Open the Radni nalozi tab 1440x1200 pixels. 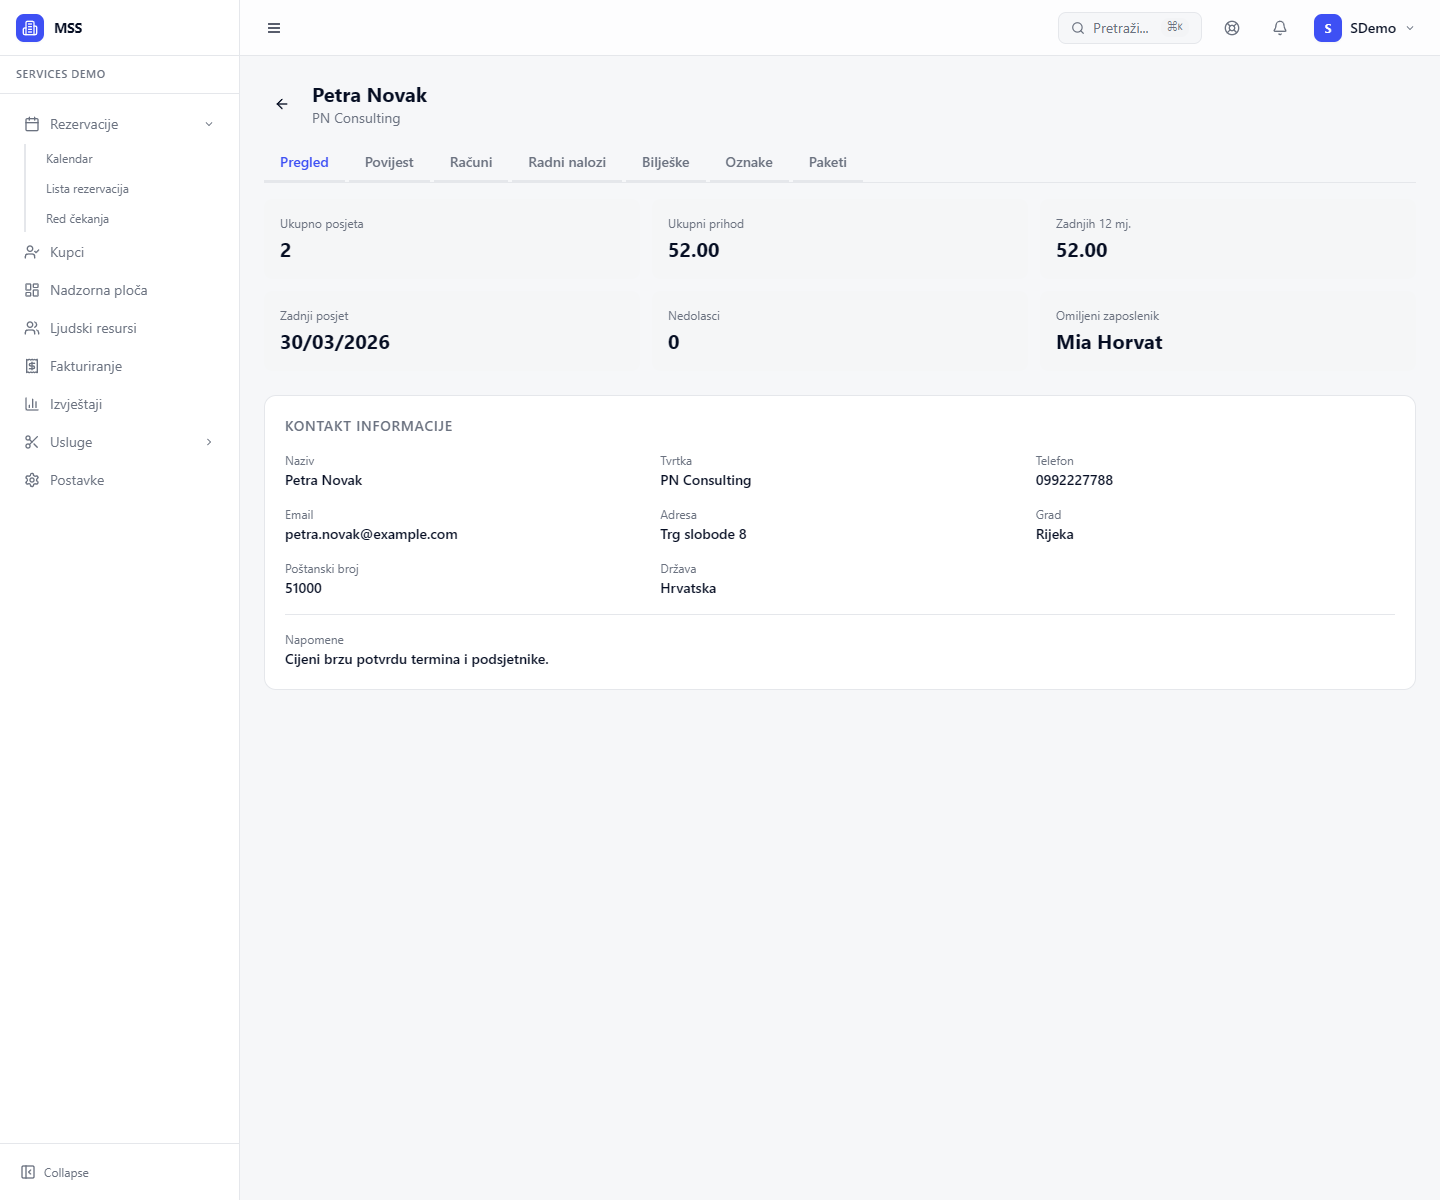point(566,162)
